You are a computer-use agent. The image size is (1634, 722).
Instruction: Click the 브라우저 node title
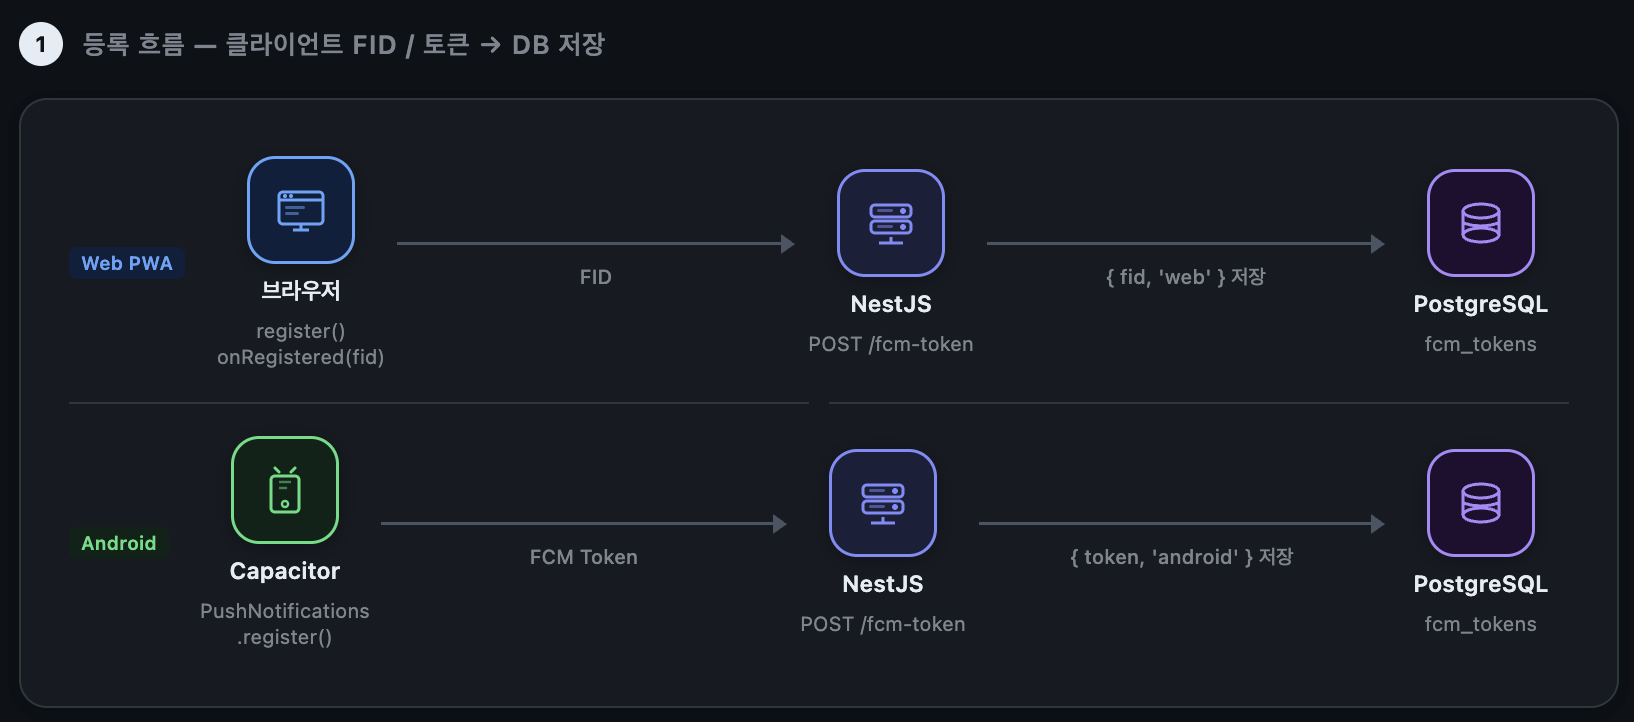(x=301, y=291)
